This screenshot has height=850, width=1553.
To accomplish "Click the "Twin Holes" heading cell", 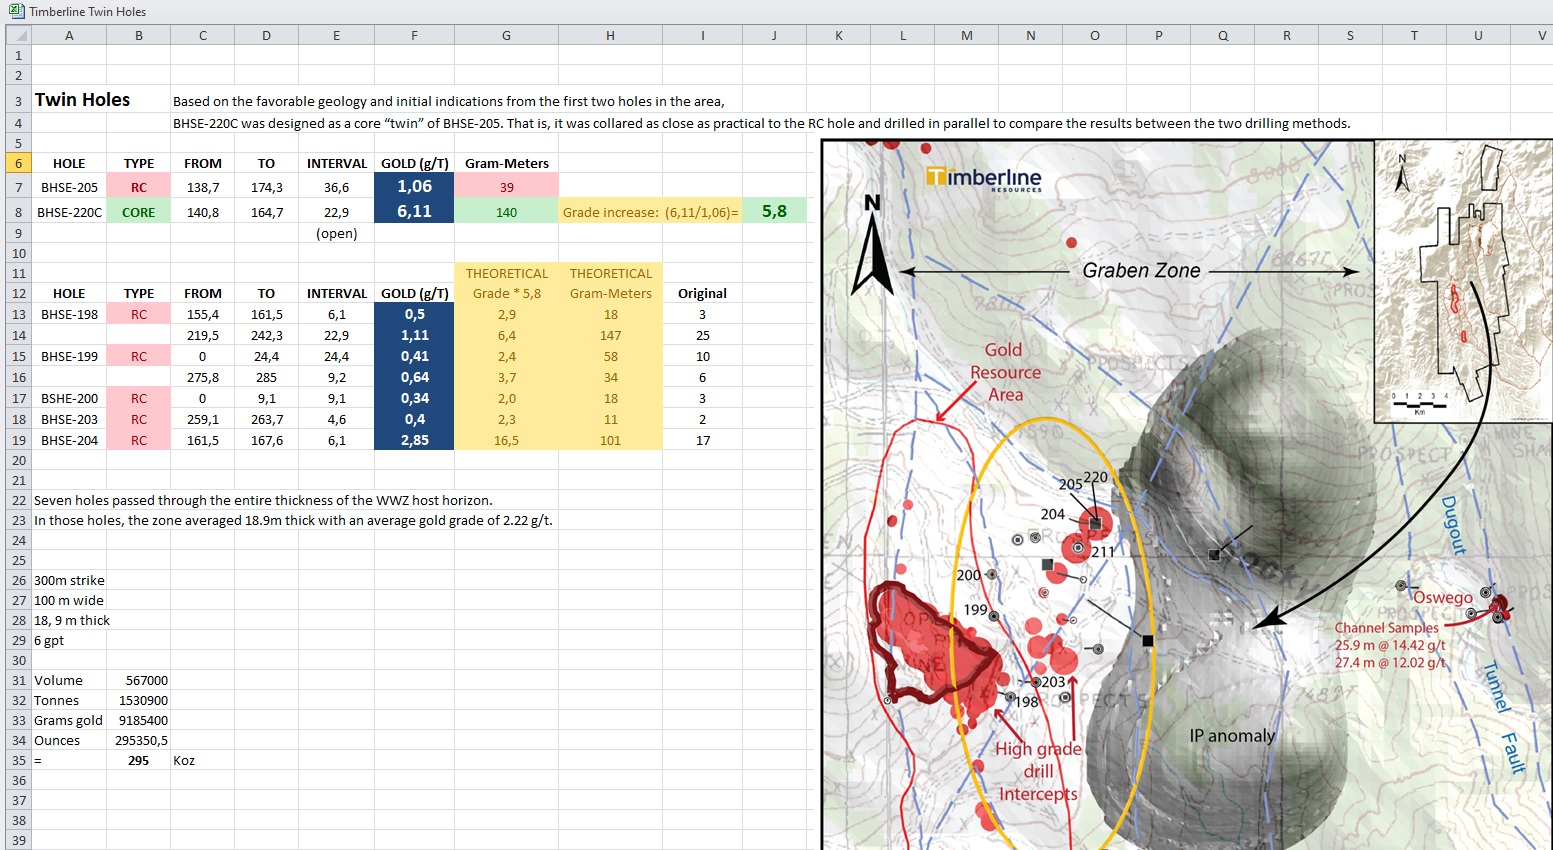I will (x=82, y=99).
